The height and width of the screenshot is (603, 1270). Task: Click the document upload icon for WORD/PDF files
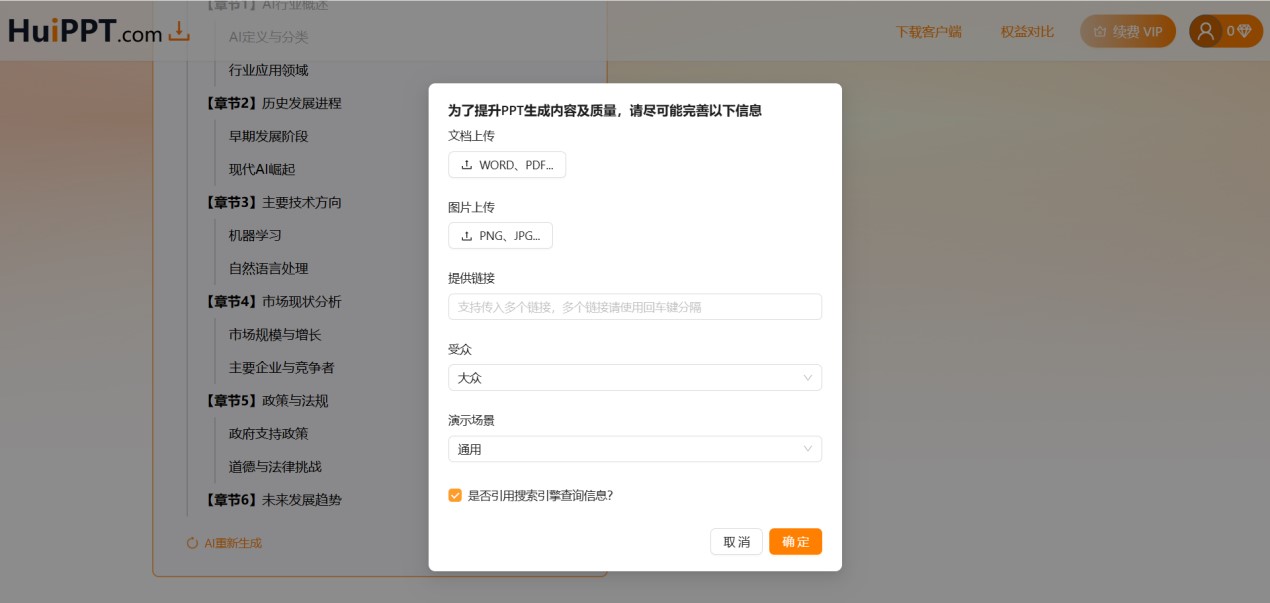point(466,164)
